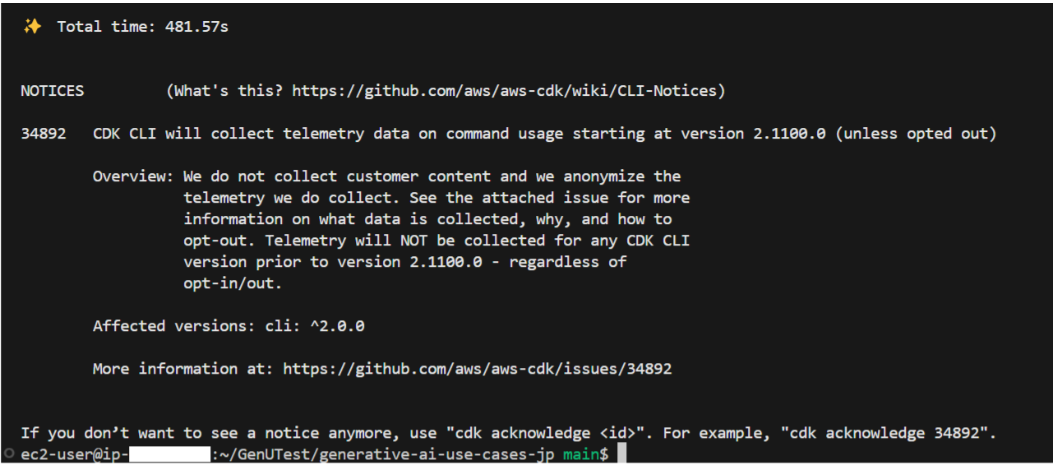Open the aws-cdk issues/34892 URL

click(477, 369)
